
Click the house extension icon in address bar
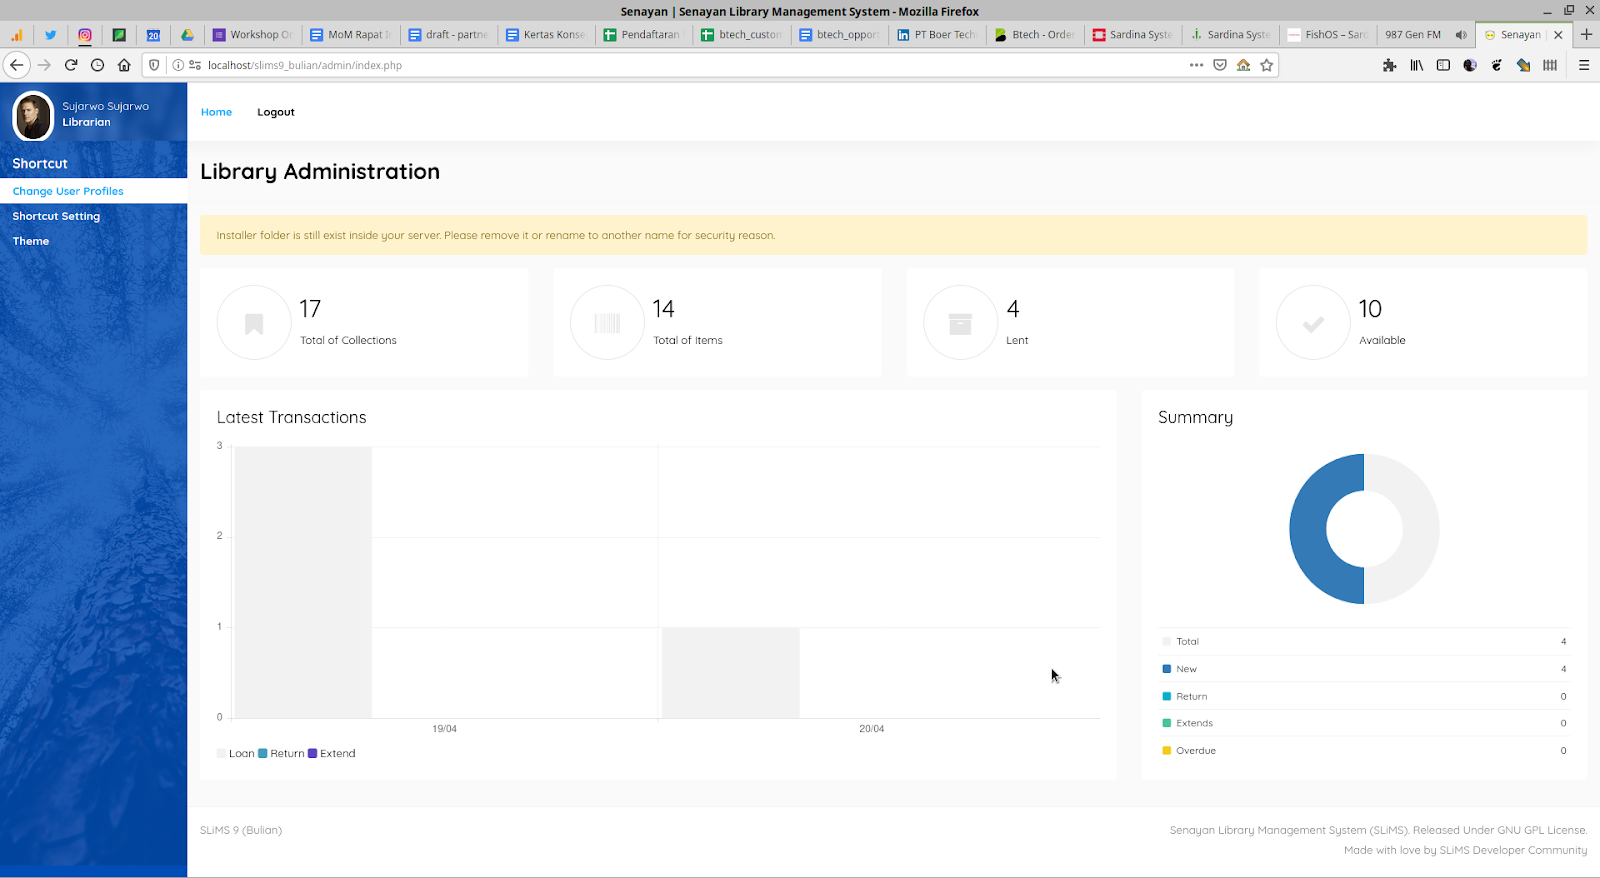pos(1243,65)
